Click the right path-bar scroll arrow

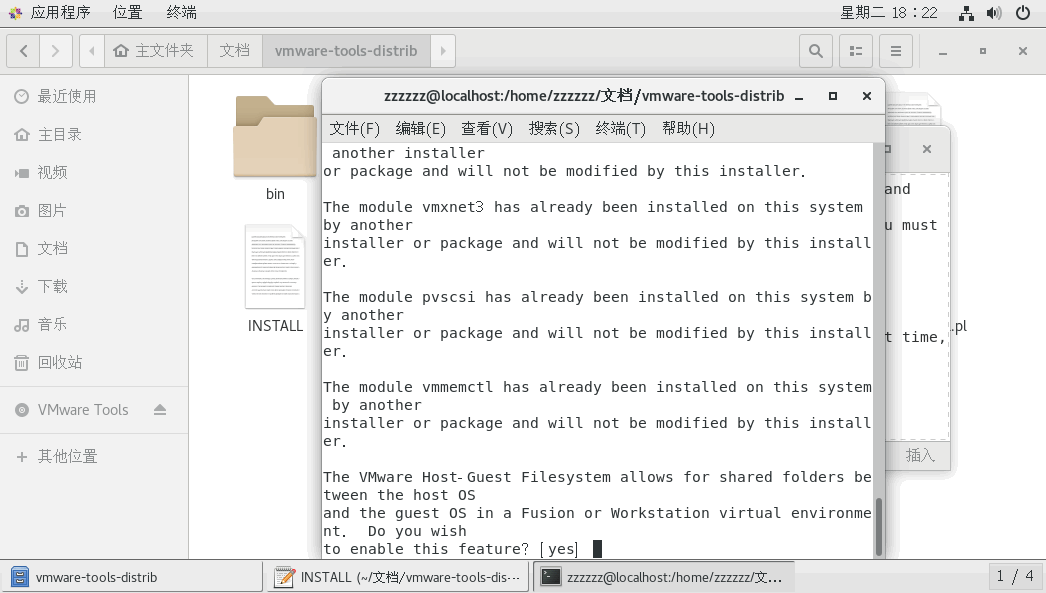click(443, 51)
